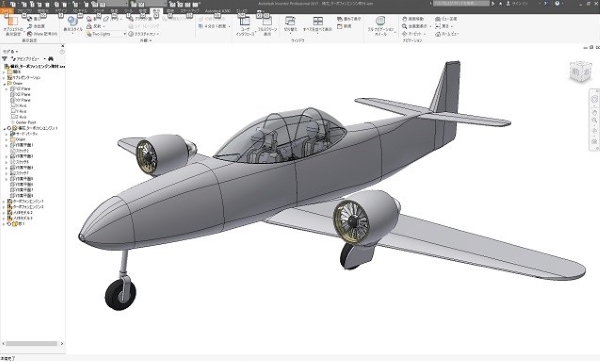Open the File tab in the ribbon
The height and width of the screenshot is (362, 600).
click(x=7, y=11)
